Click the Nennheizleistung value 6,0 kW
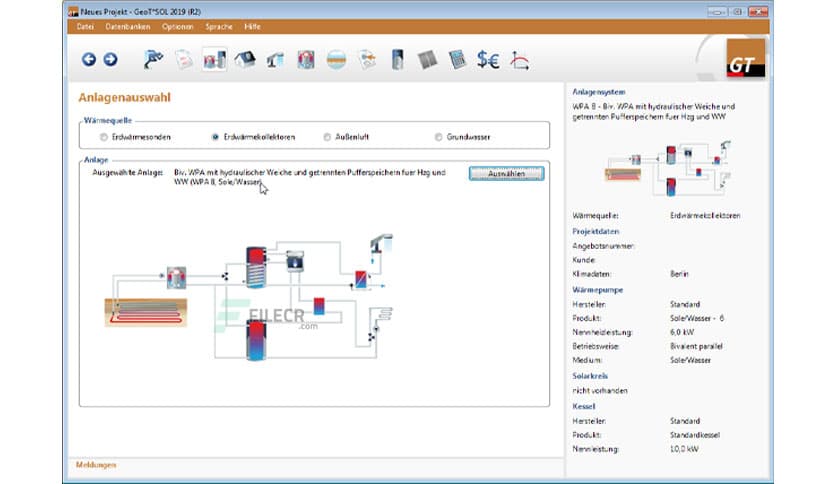The width and height of the screenshot is (836, 484). tap(682, 332)
